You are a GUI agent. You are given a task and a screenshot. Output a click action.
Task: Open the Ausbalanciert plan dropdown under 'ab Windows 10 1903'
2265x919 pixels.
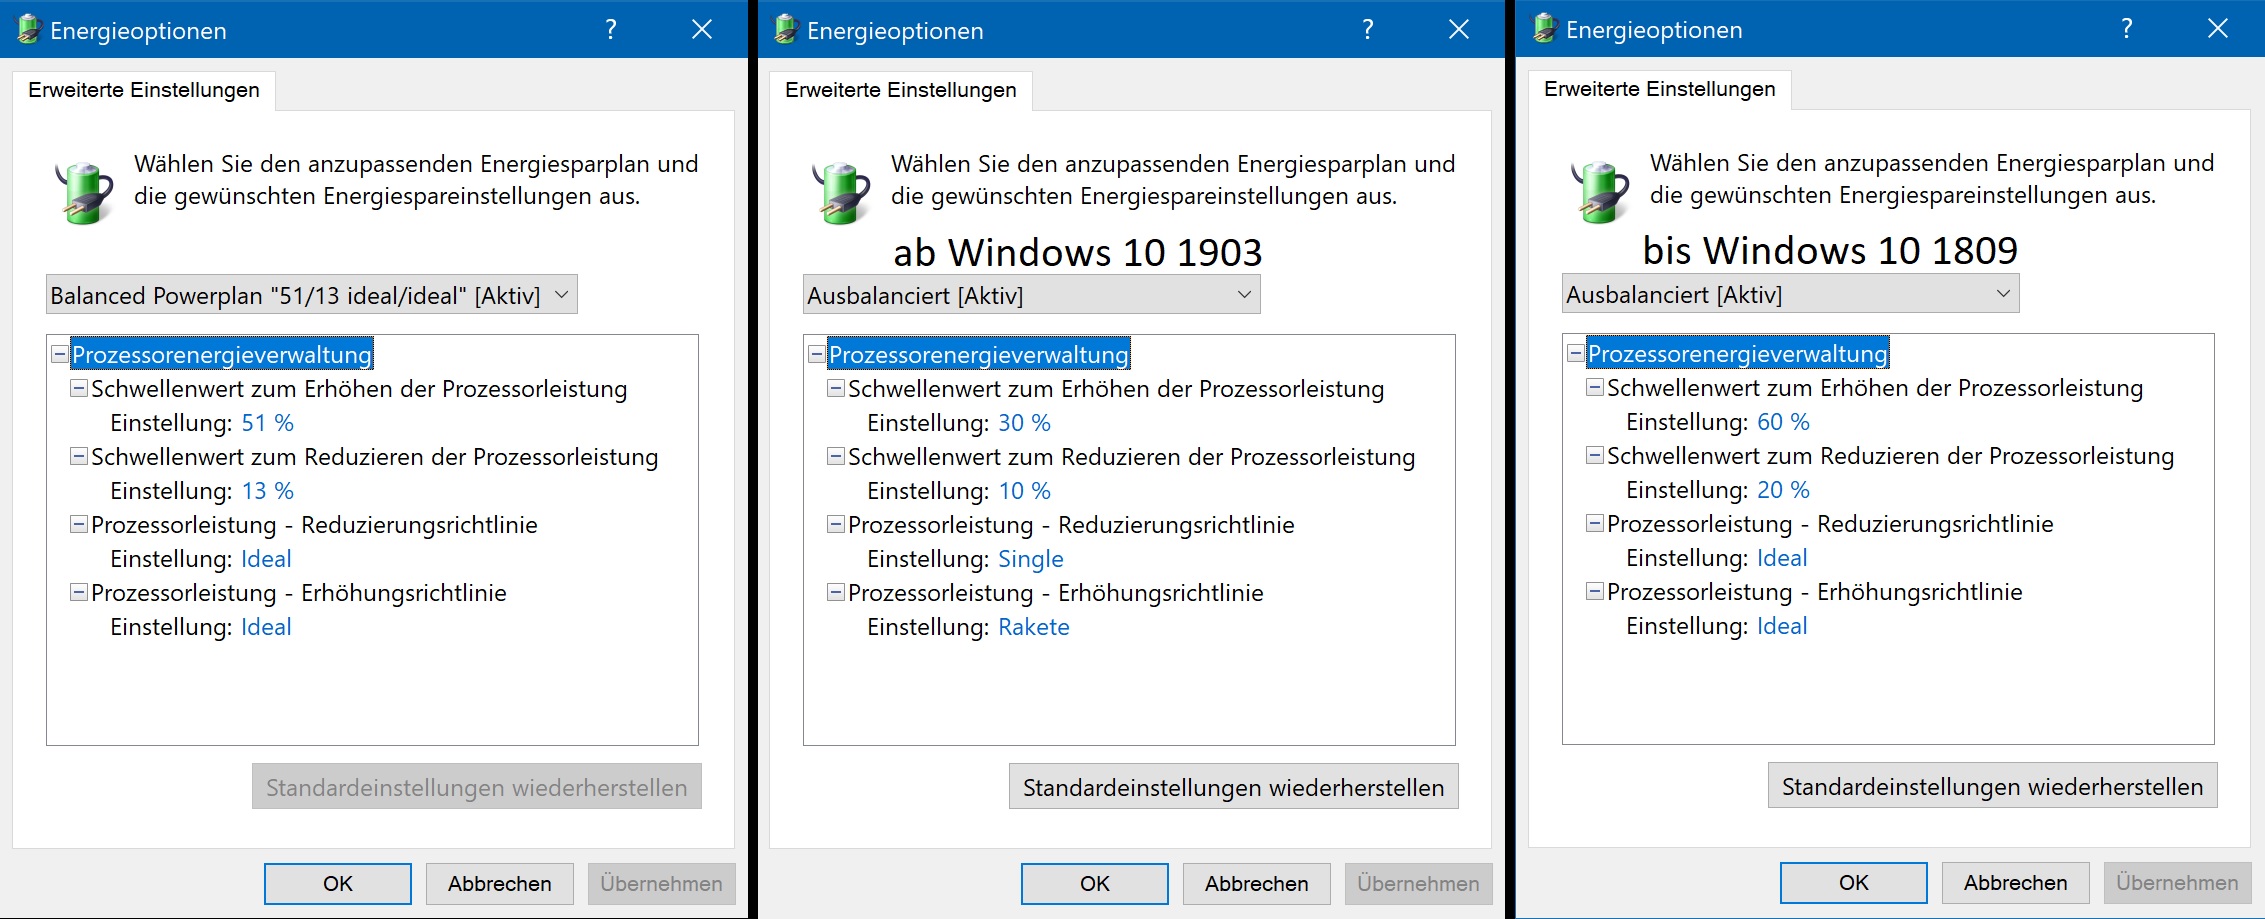point(1031,295)
